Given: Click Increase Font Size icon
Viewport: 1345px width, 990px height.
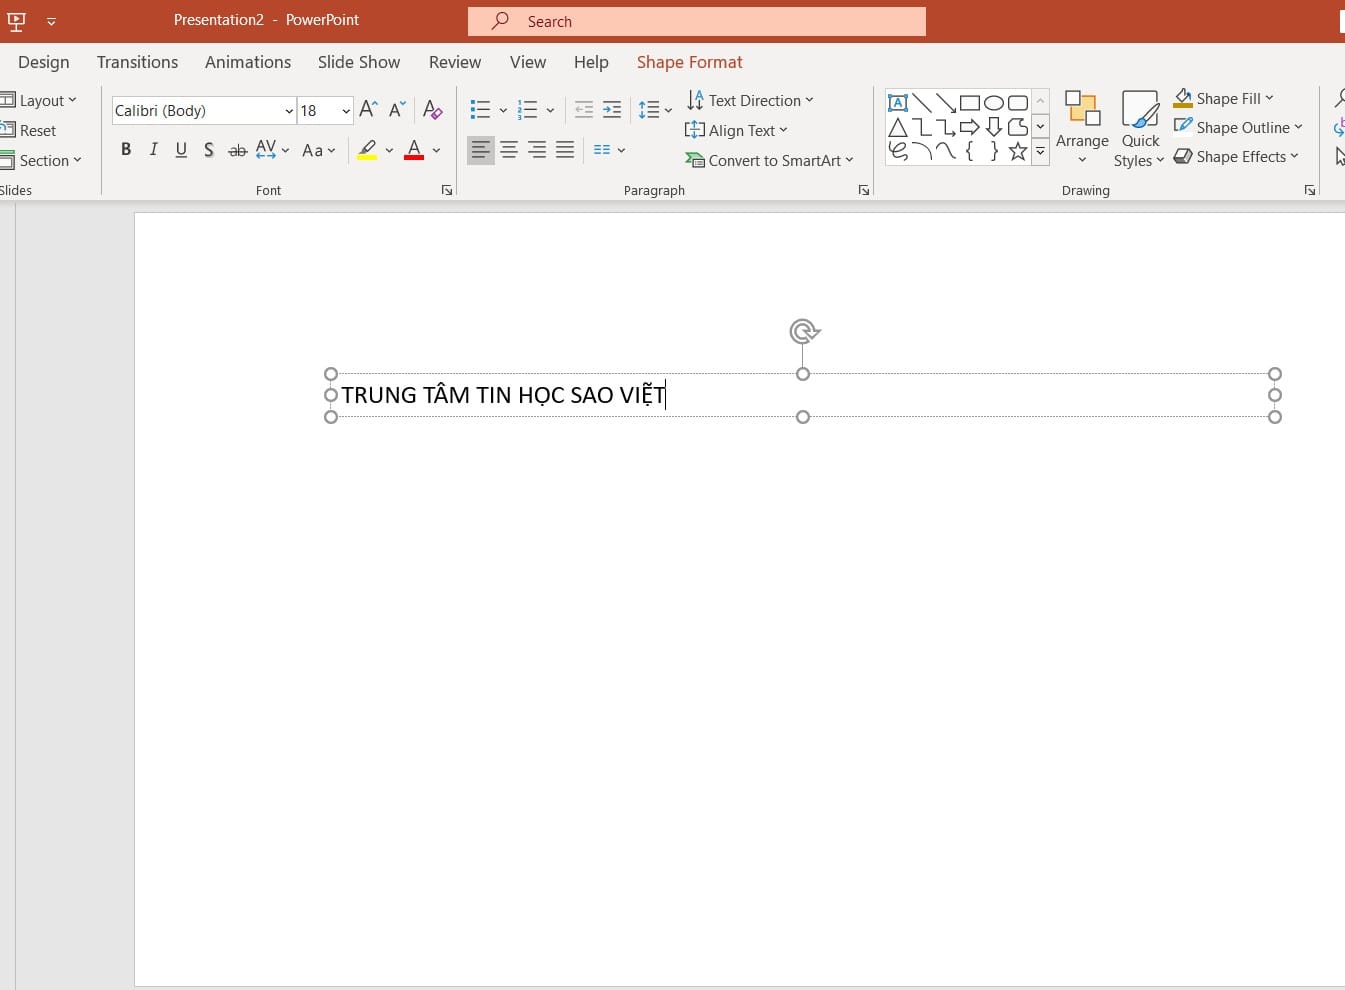Looking at the screenshot, I should 368,110.
